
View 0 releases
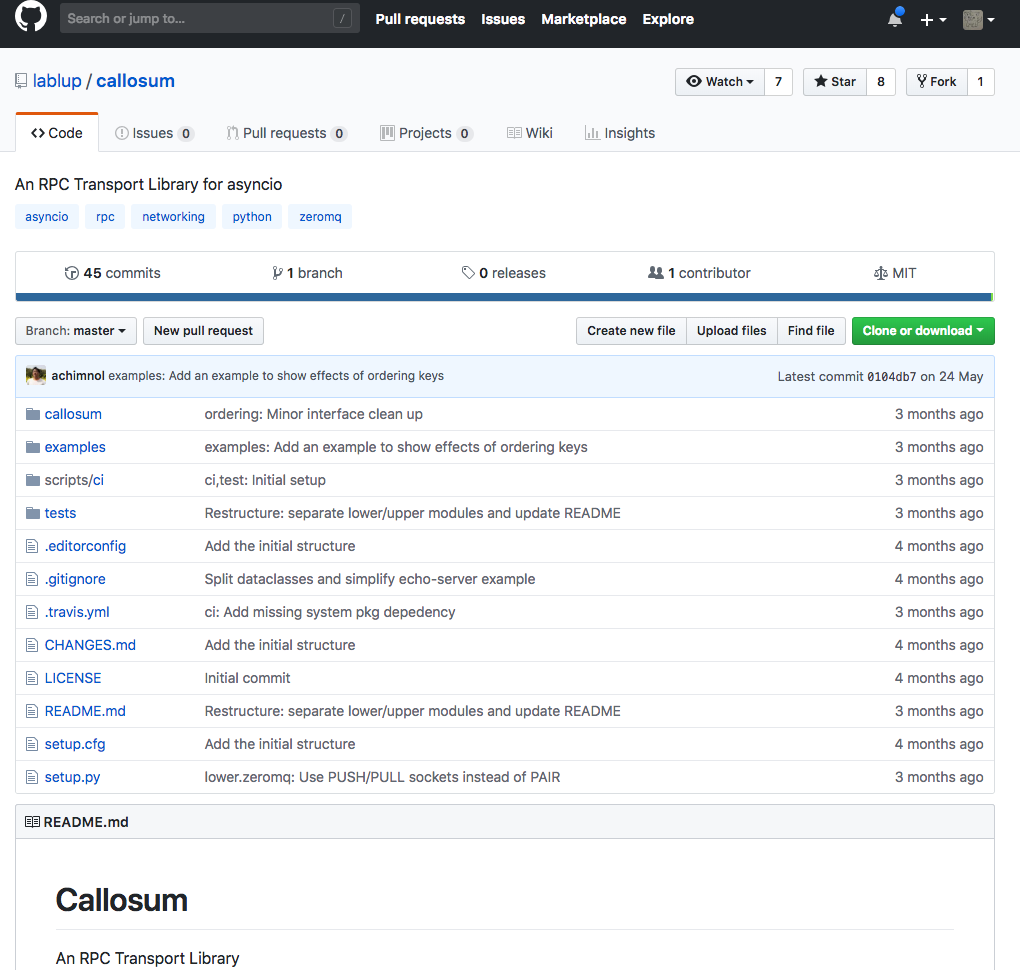[x=503, y=273]
